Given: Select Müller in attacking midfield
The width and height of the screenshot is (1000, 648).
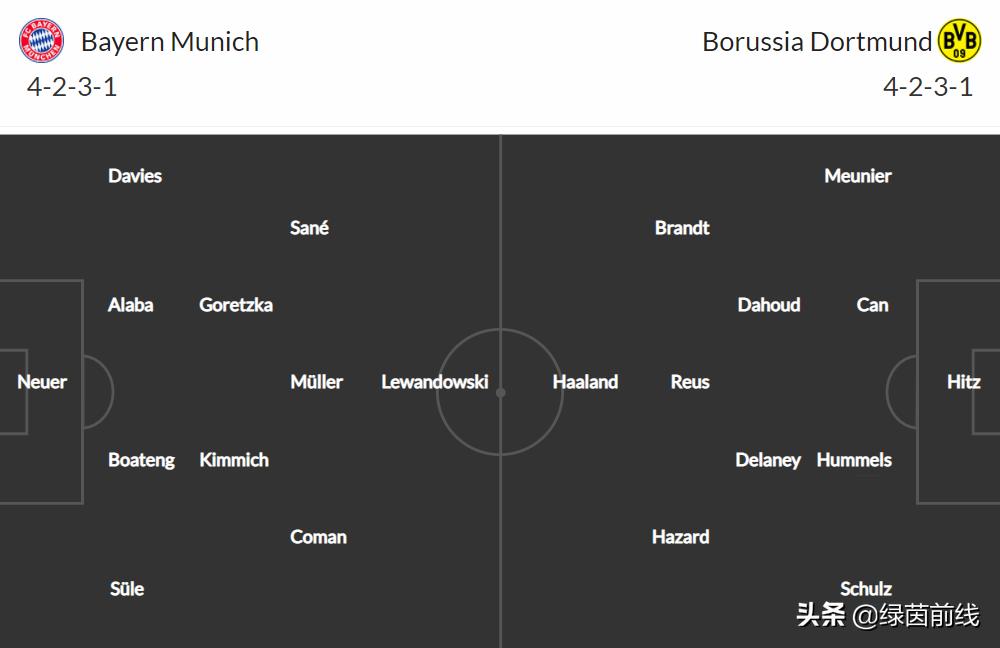Looking at the screenshot, I should (x=316, y=382).
